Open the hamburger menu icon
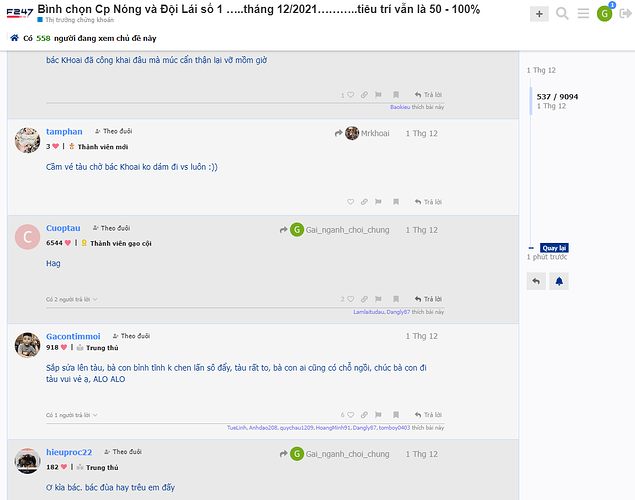635x500 pixels. [x=583, y=14]
